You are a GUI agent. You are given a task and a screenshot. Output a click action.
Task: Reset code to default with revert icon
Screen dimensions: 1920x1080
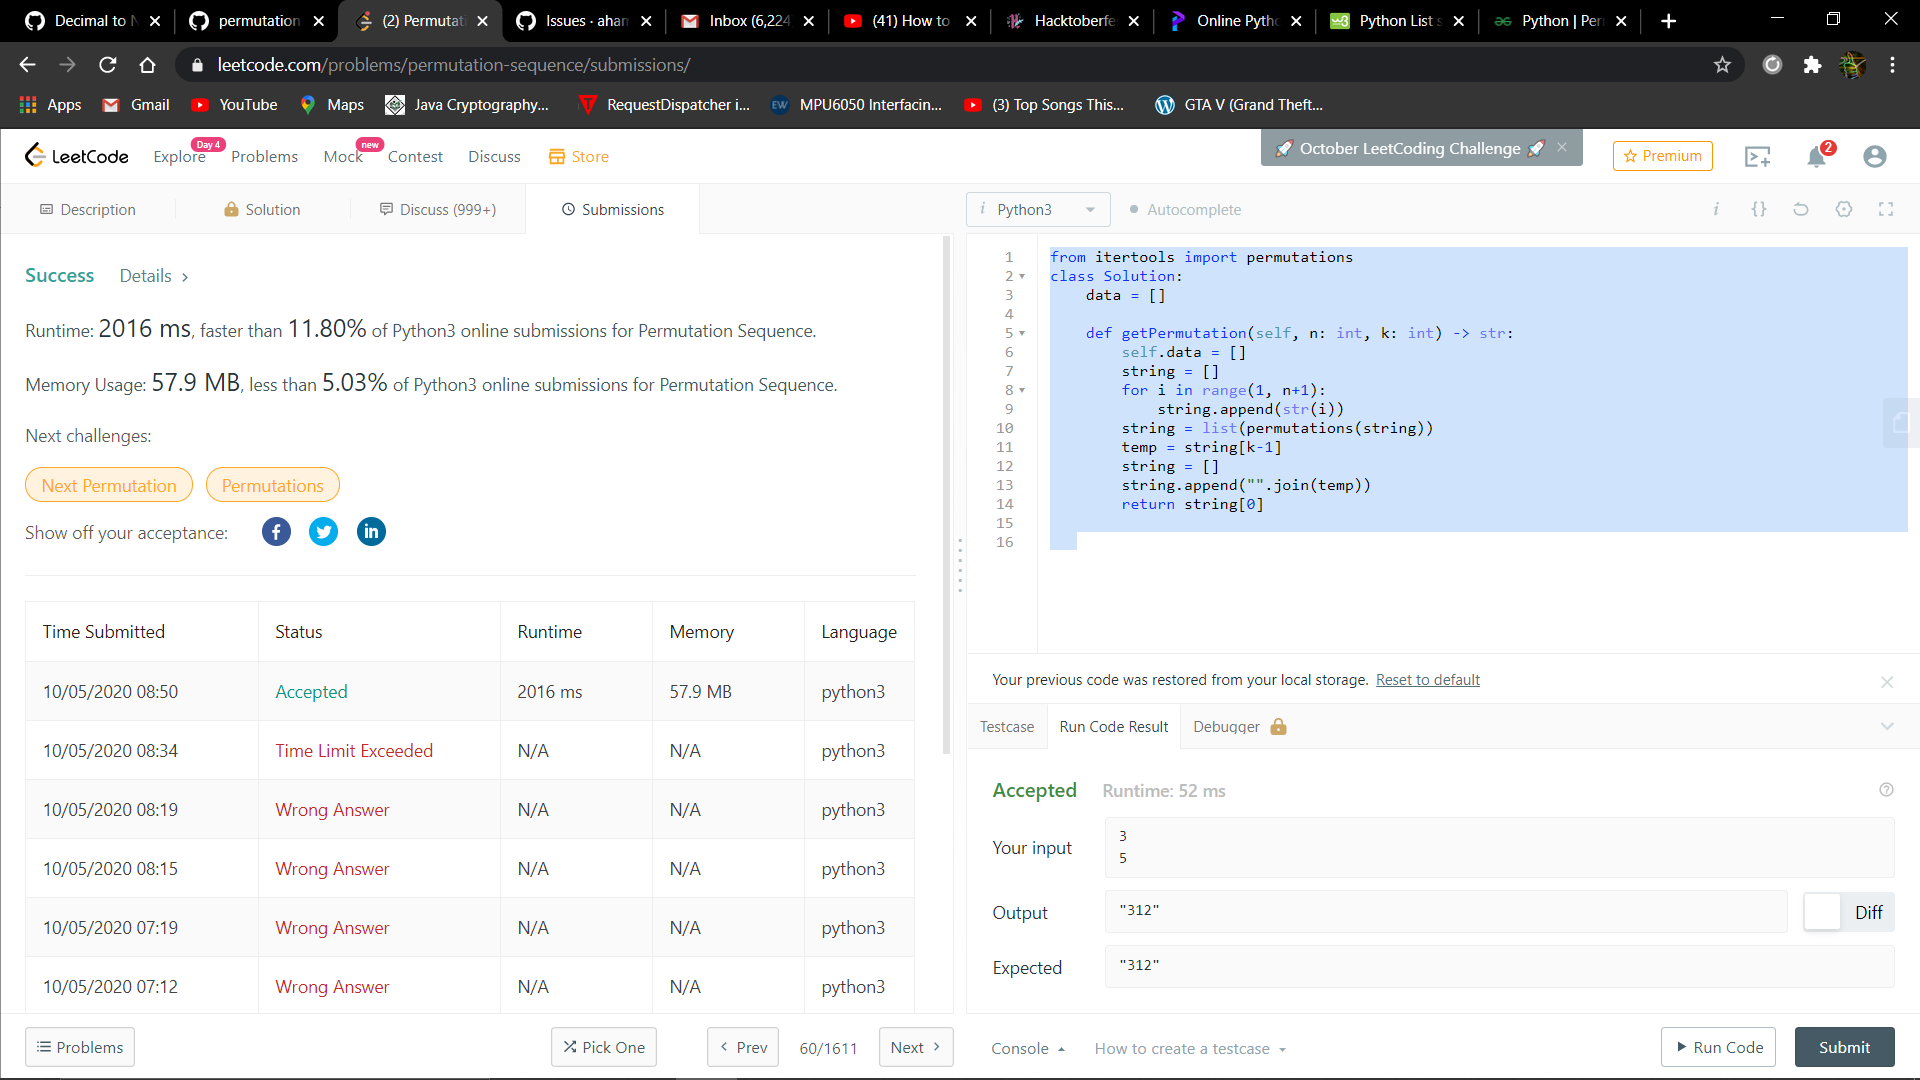point(1800,210)
